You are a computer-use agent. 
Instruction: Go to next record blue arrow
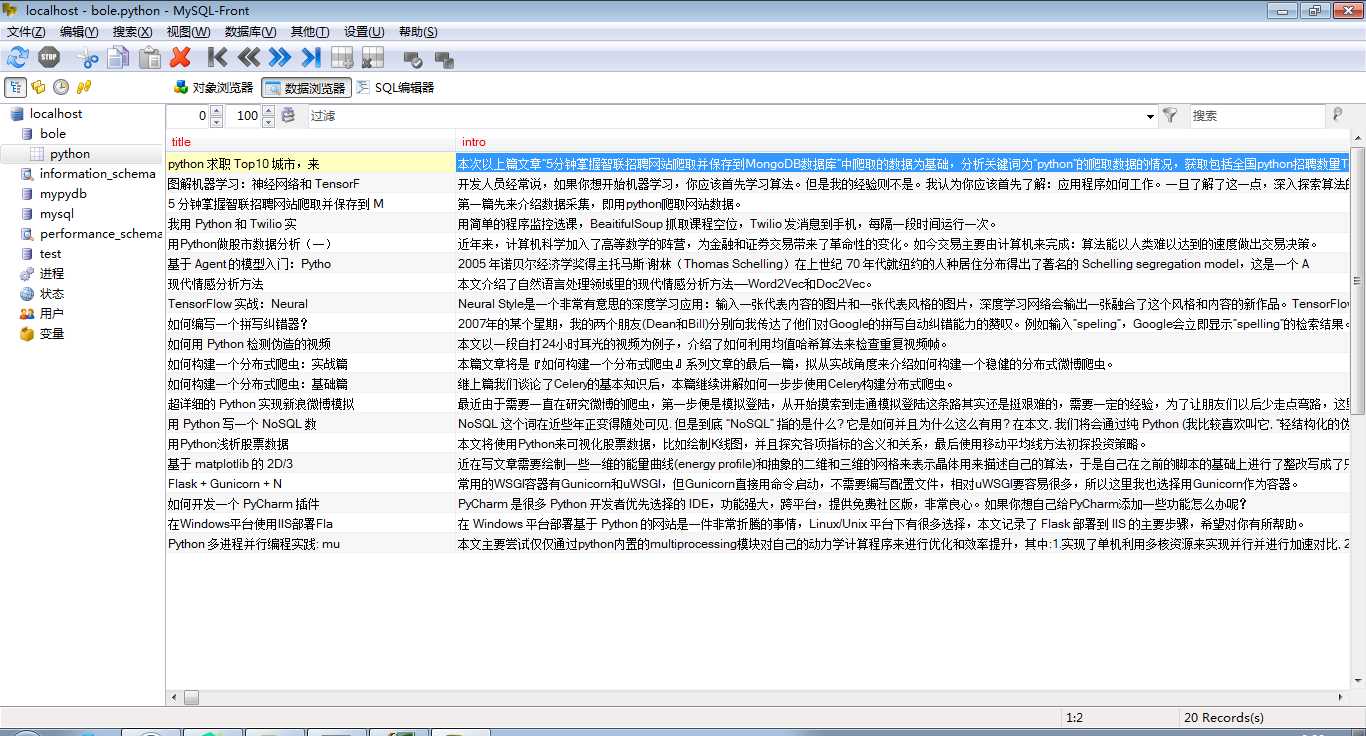(x=280, y=57)
